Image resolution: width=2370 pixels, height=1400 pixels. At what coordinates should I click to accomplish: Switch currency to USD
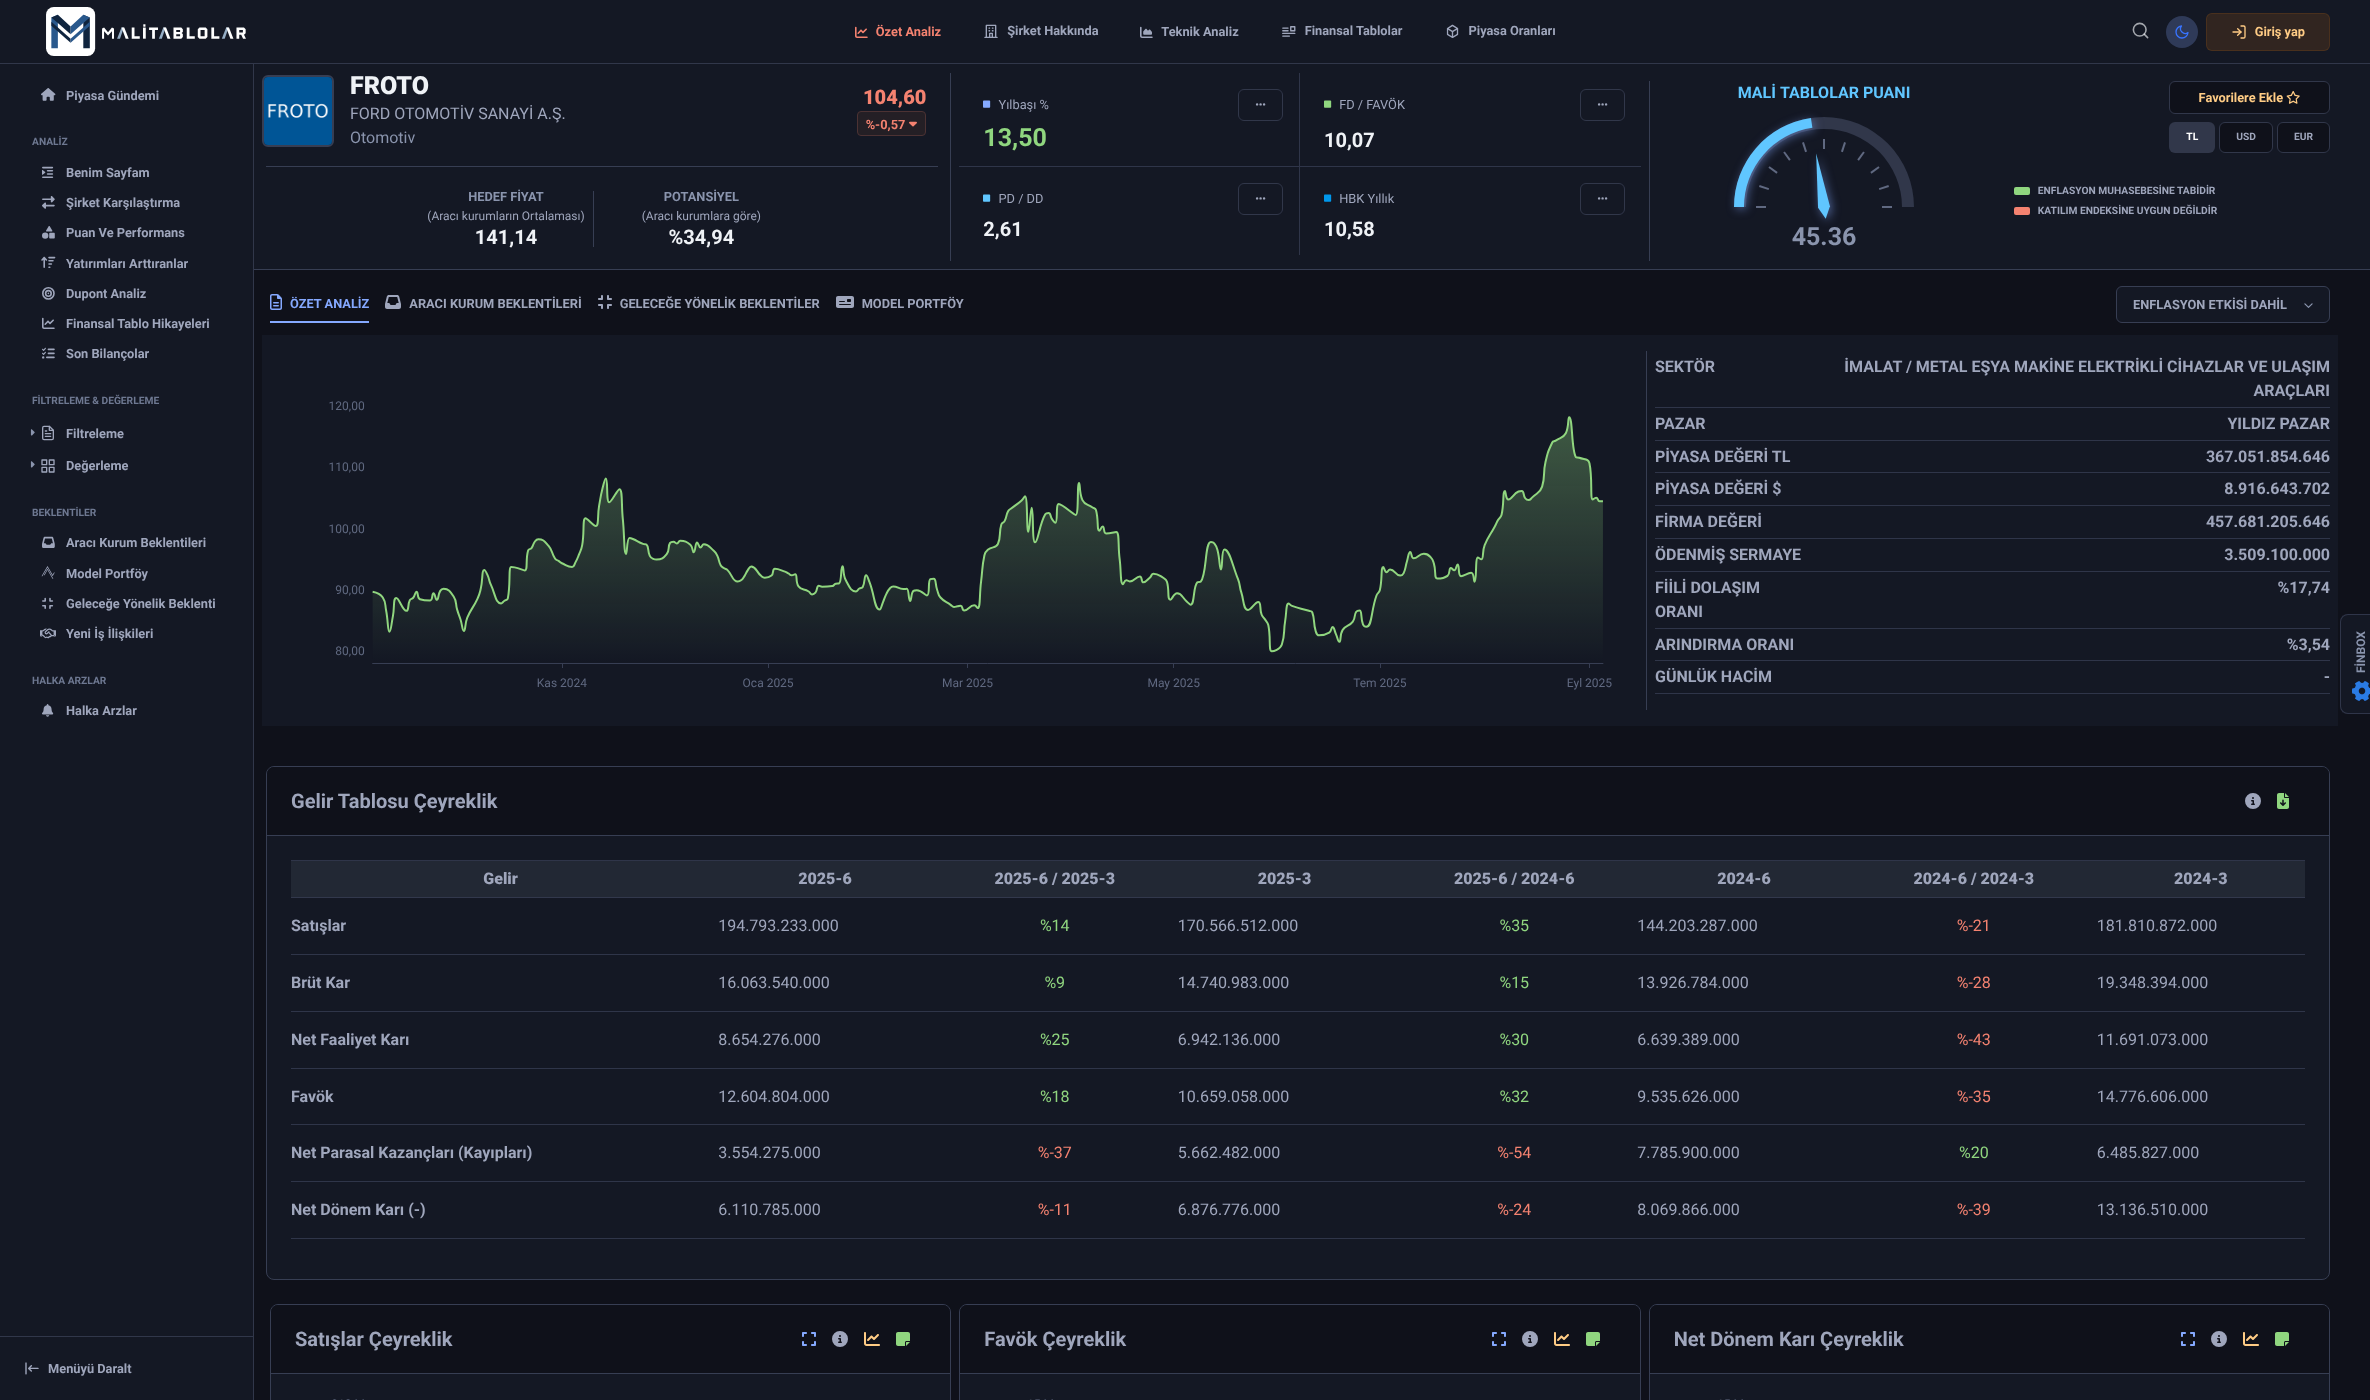[2245, 137]
